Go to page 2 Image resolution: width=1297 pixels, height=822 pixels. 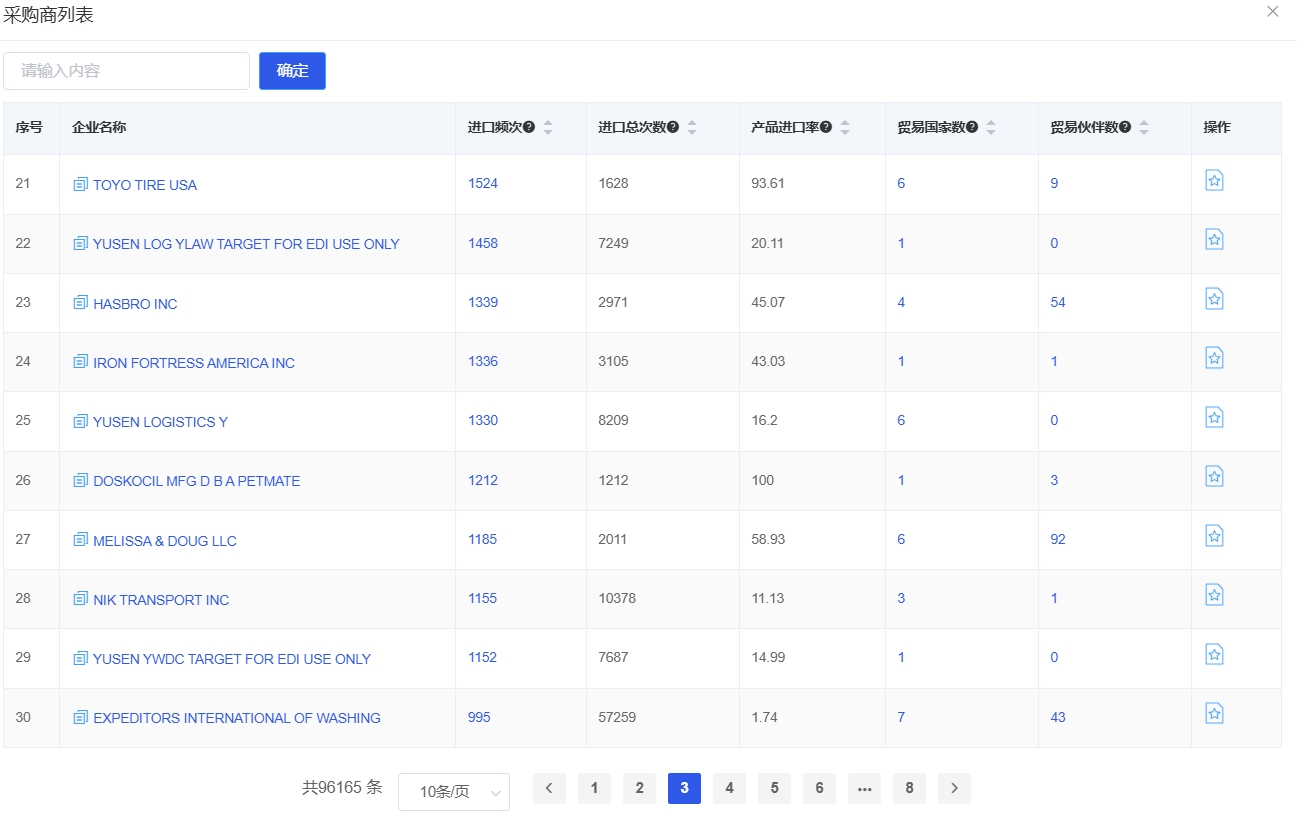[639, 788]
